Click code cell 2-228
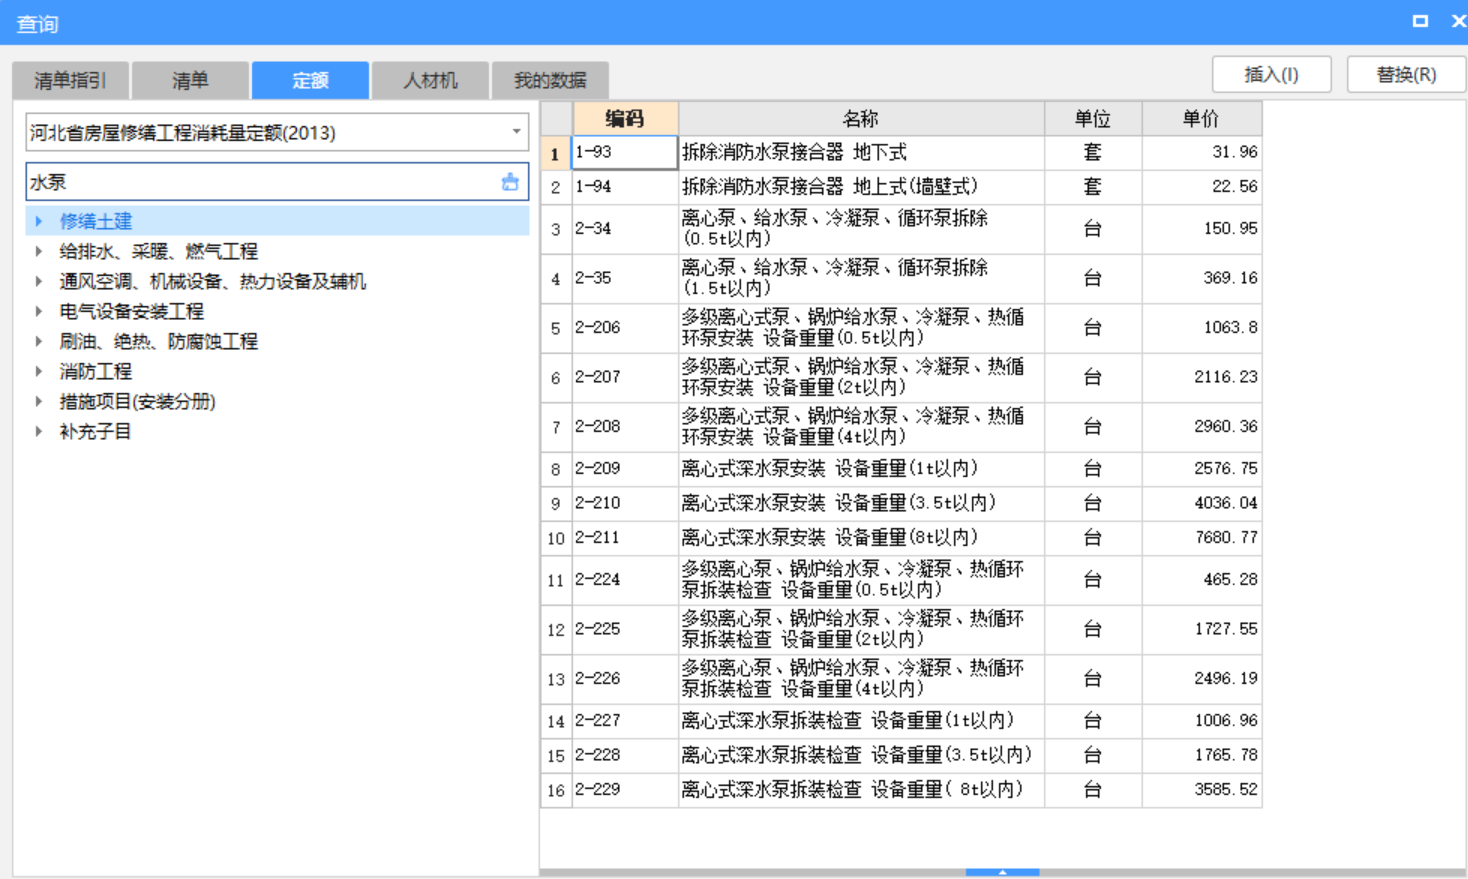Image resolution: width=1468 pixels, height=879 pixels. click(x=625, y=755)
